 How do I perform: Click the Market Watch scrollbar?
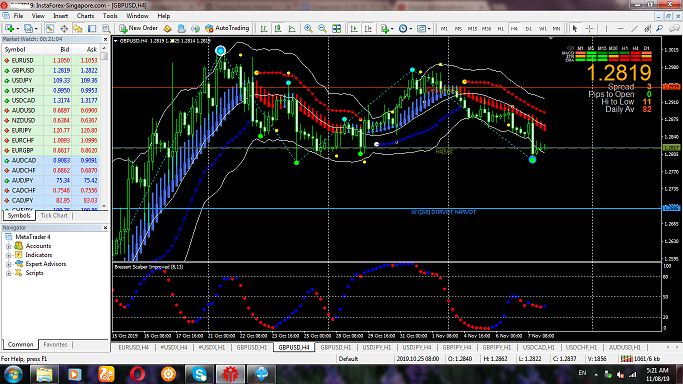point(104,126)
